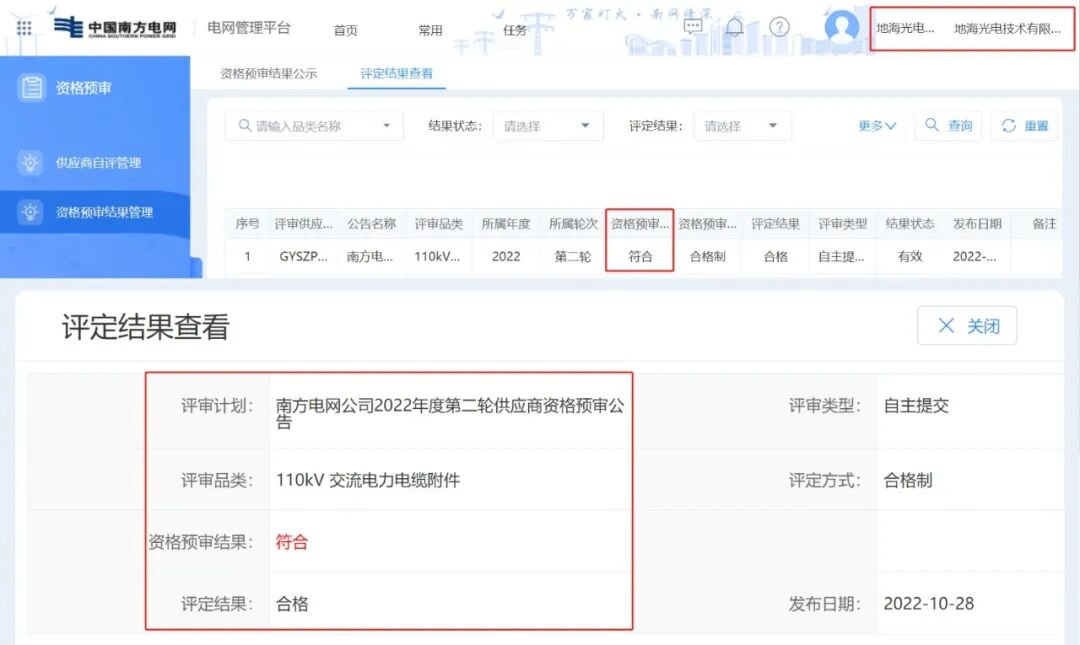
Task: Open the 常用 menu
Action: tap(430, 30)
